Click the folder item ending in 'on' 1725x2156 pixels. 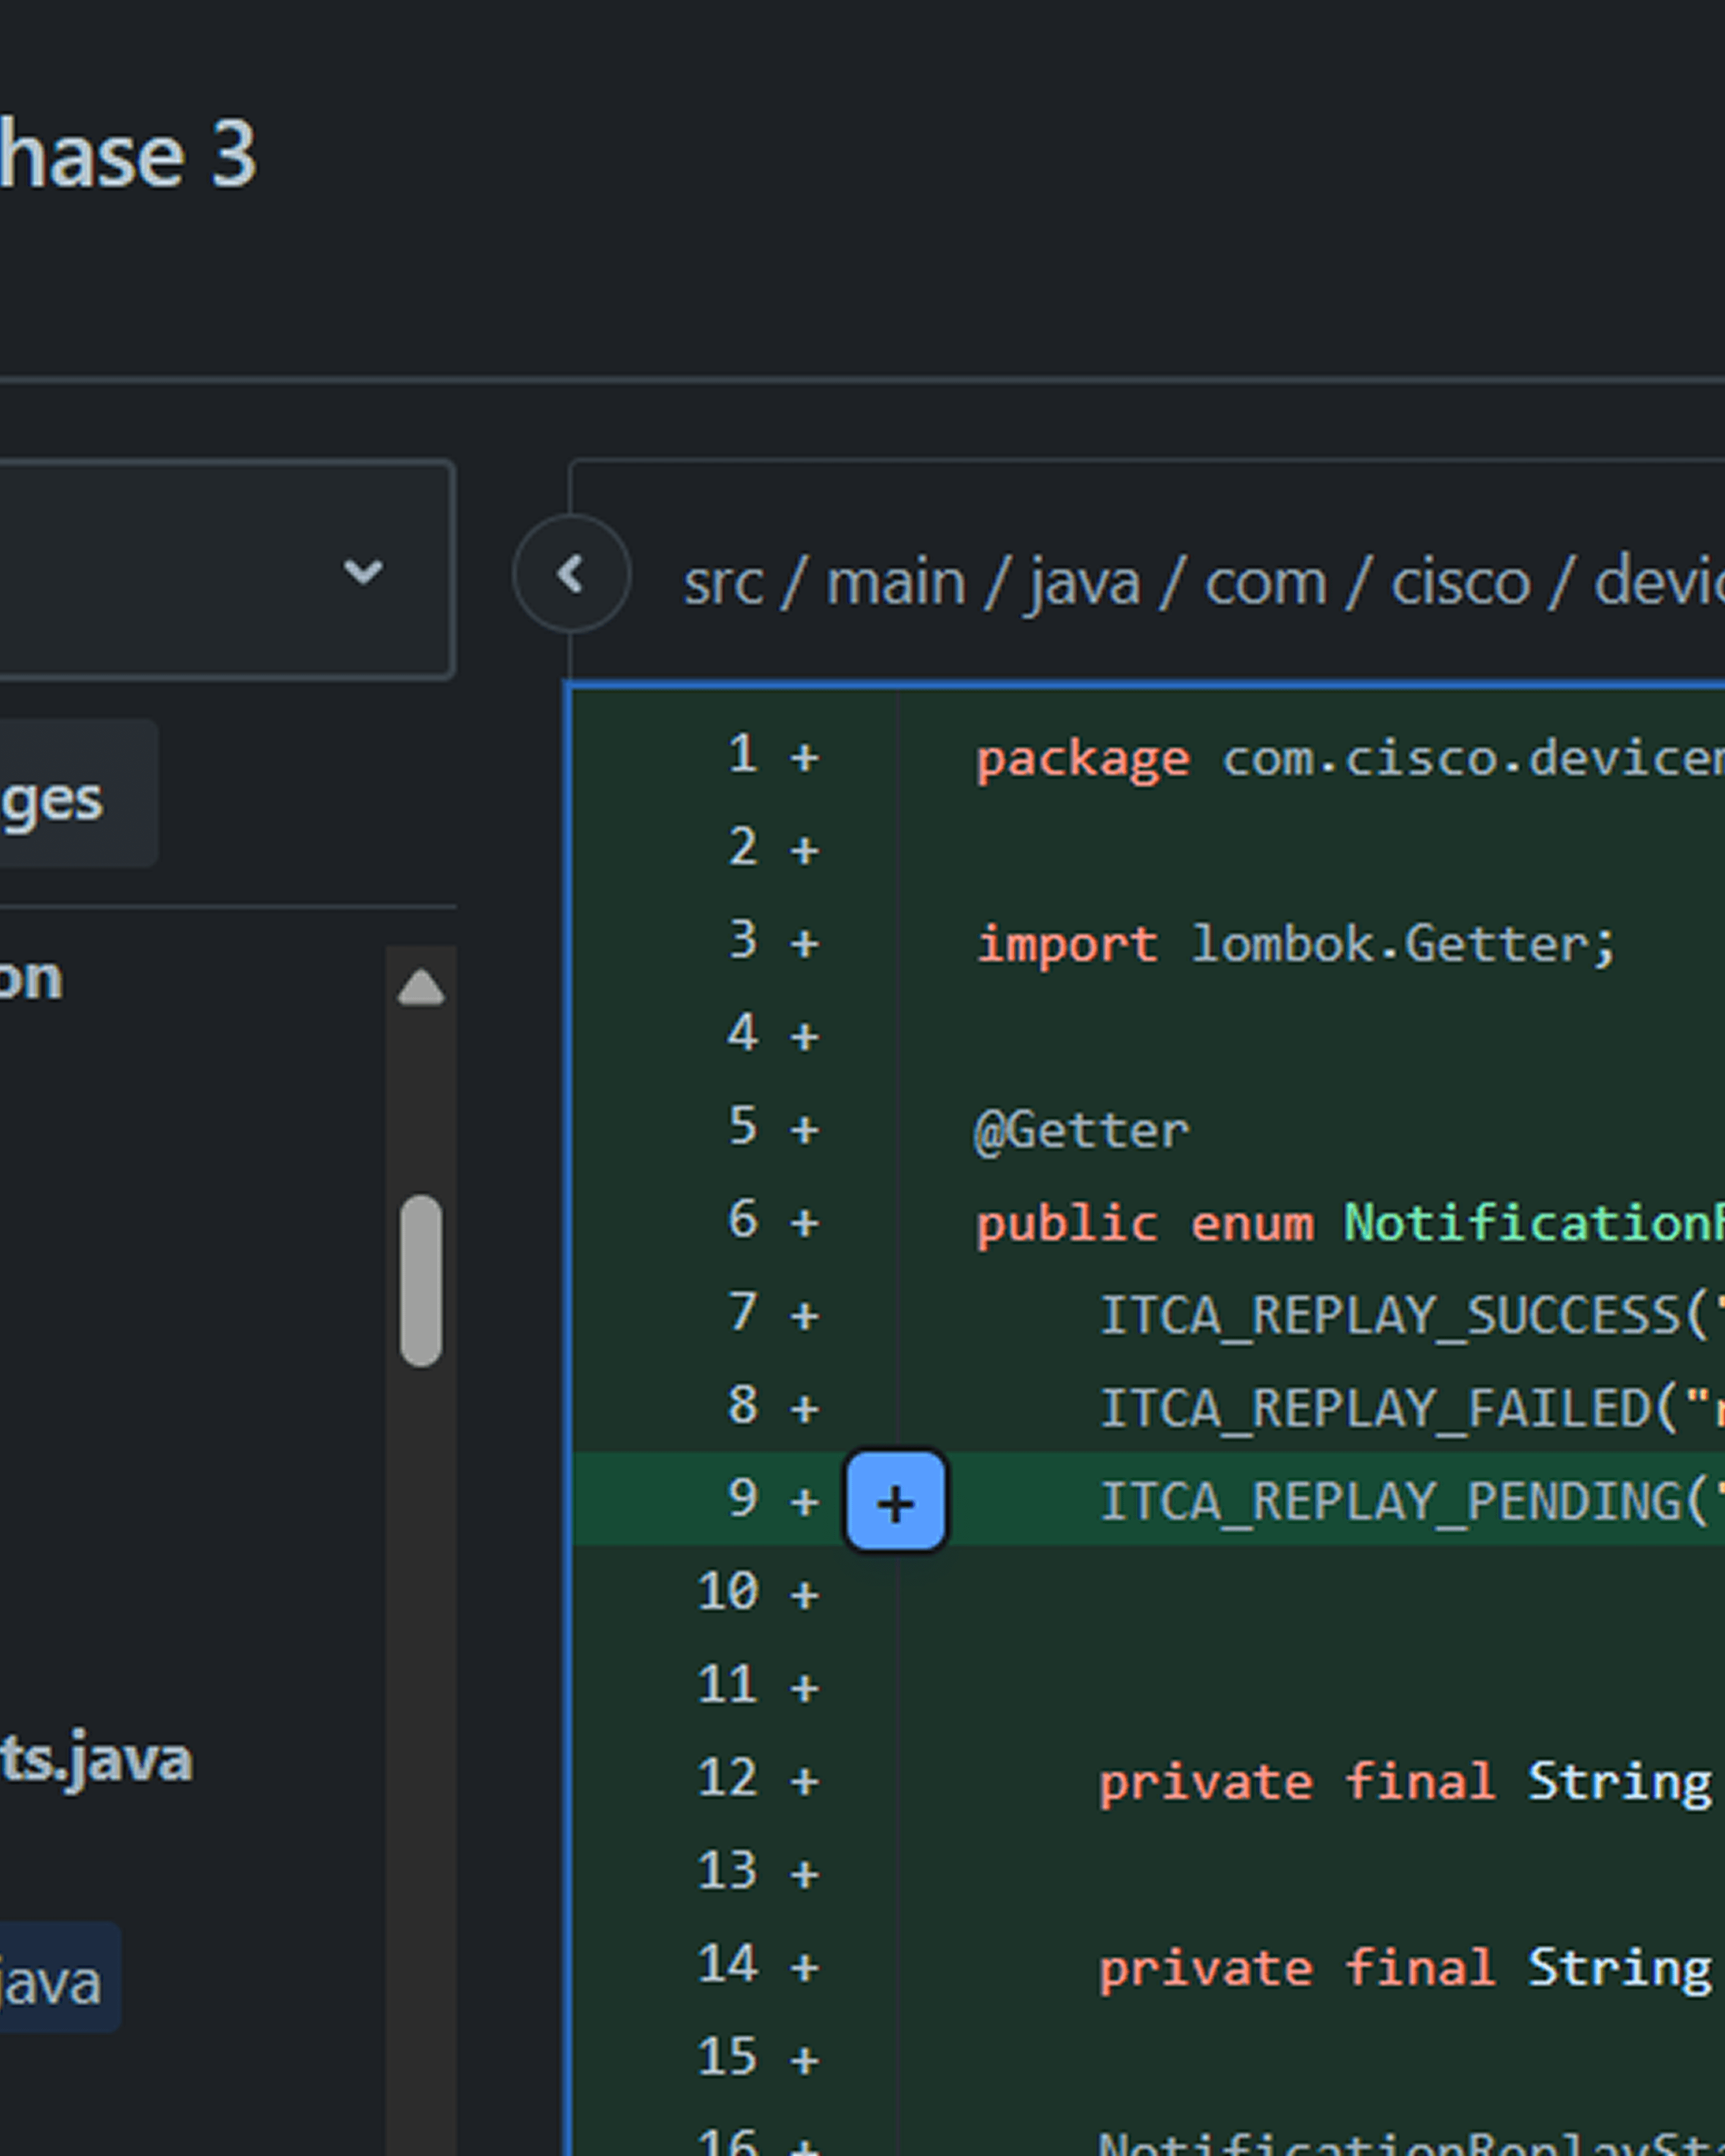(32, 978)
